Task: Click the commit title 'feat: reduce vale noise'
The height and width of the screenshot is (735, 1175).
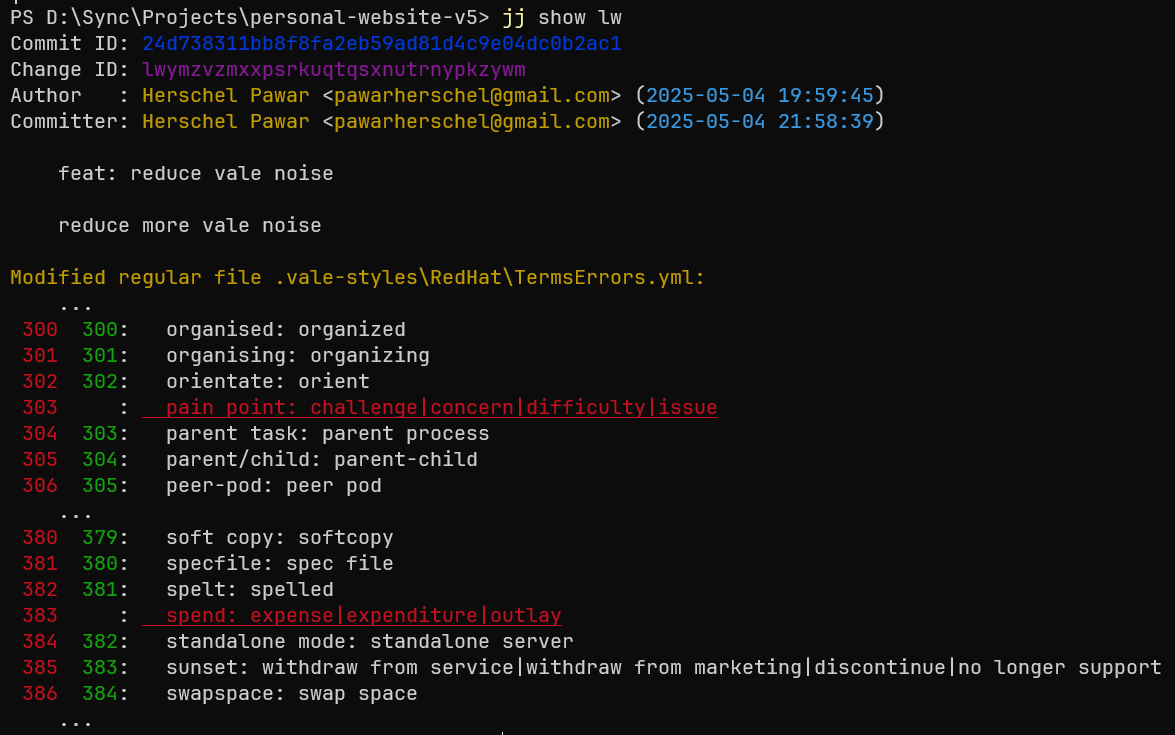Action: pos(196,174)
